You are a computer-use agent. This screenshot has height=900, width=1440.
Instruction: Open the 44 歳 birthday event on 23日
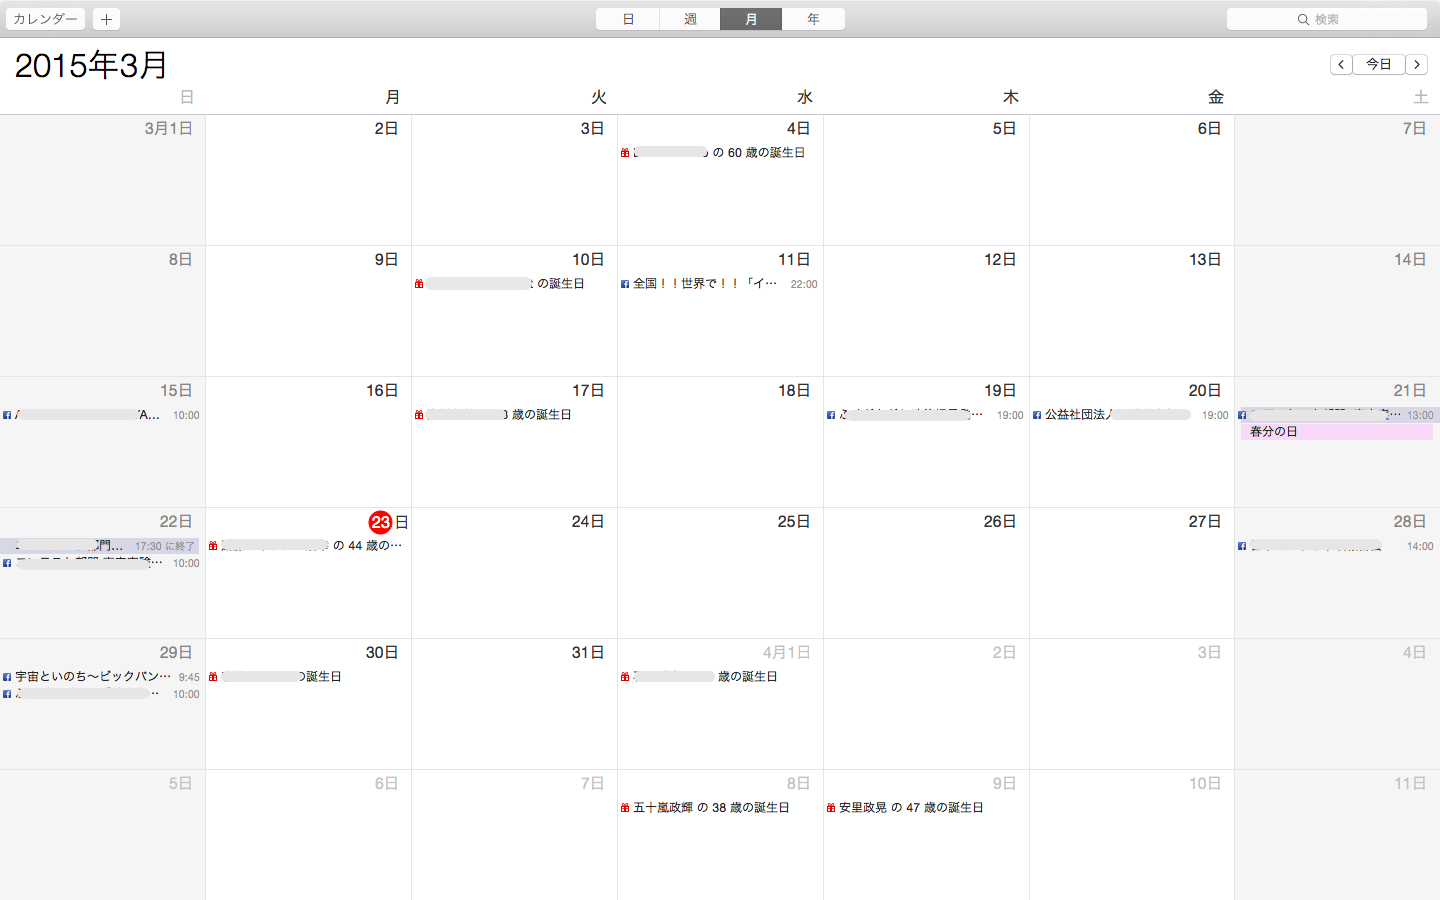click(307, 546)
